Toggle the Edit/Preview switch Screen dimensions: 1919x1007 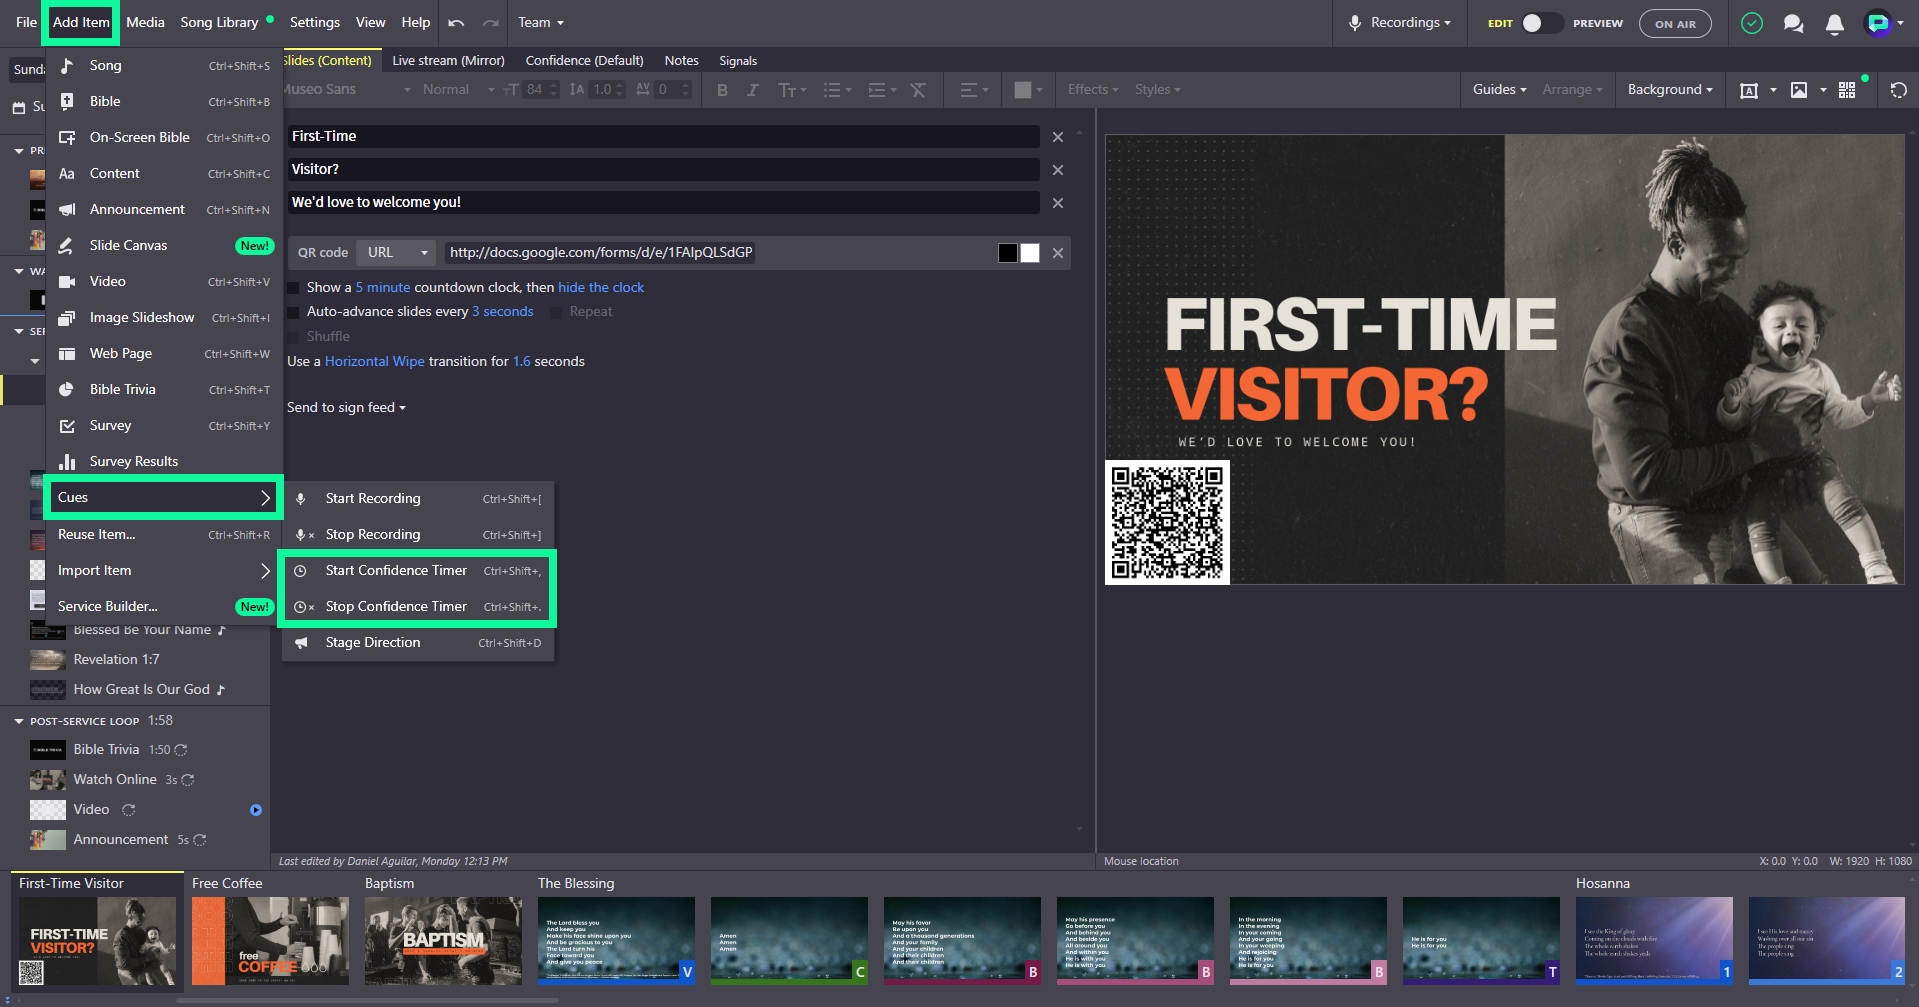point(1541,23)
